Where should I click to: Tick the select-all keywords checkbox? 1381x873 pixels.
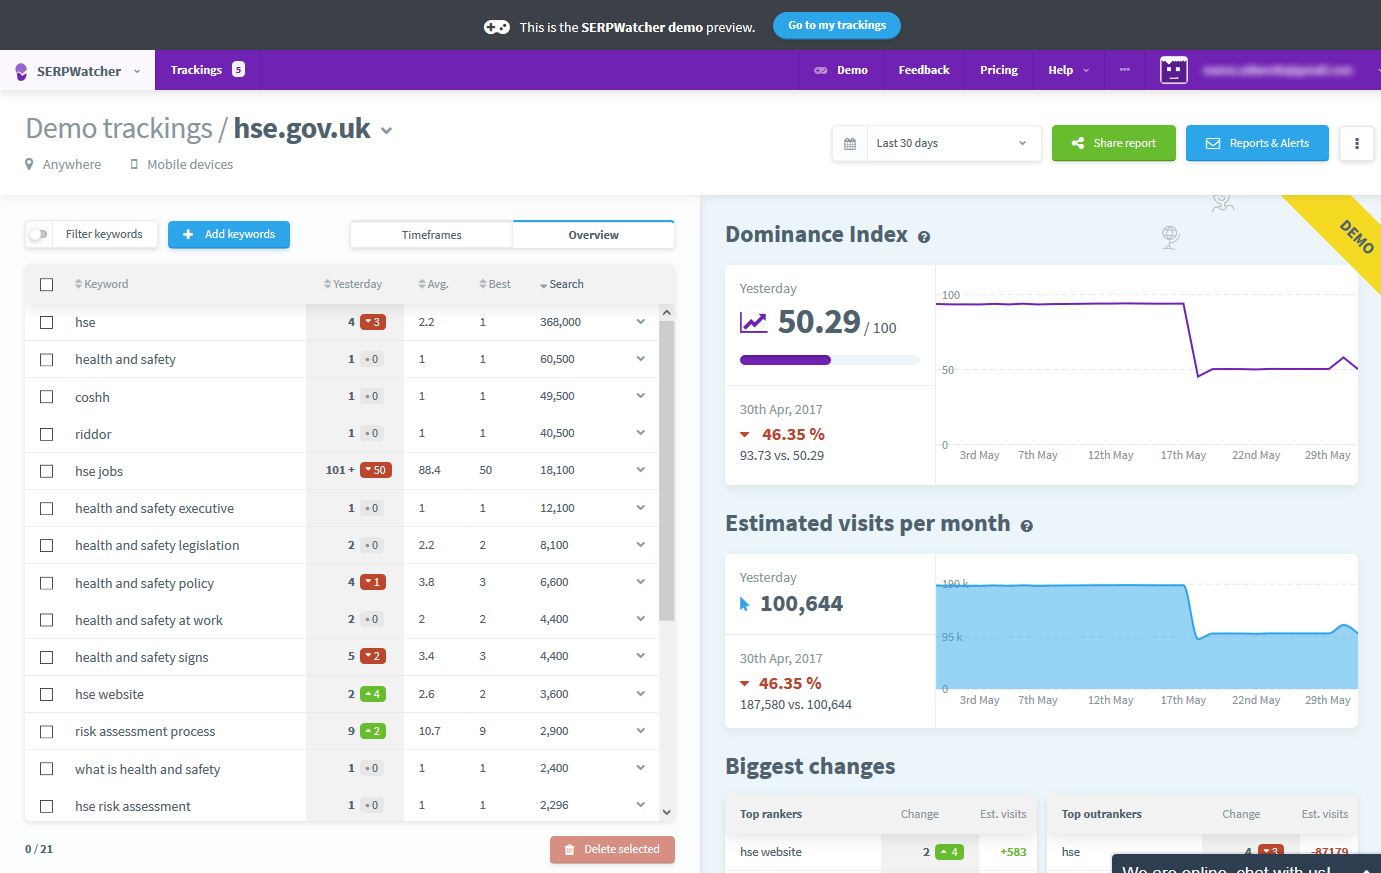click(46, 285)
